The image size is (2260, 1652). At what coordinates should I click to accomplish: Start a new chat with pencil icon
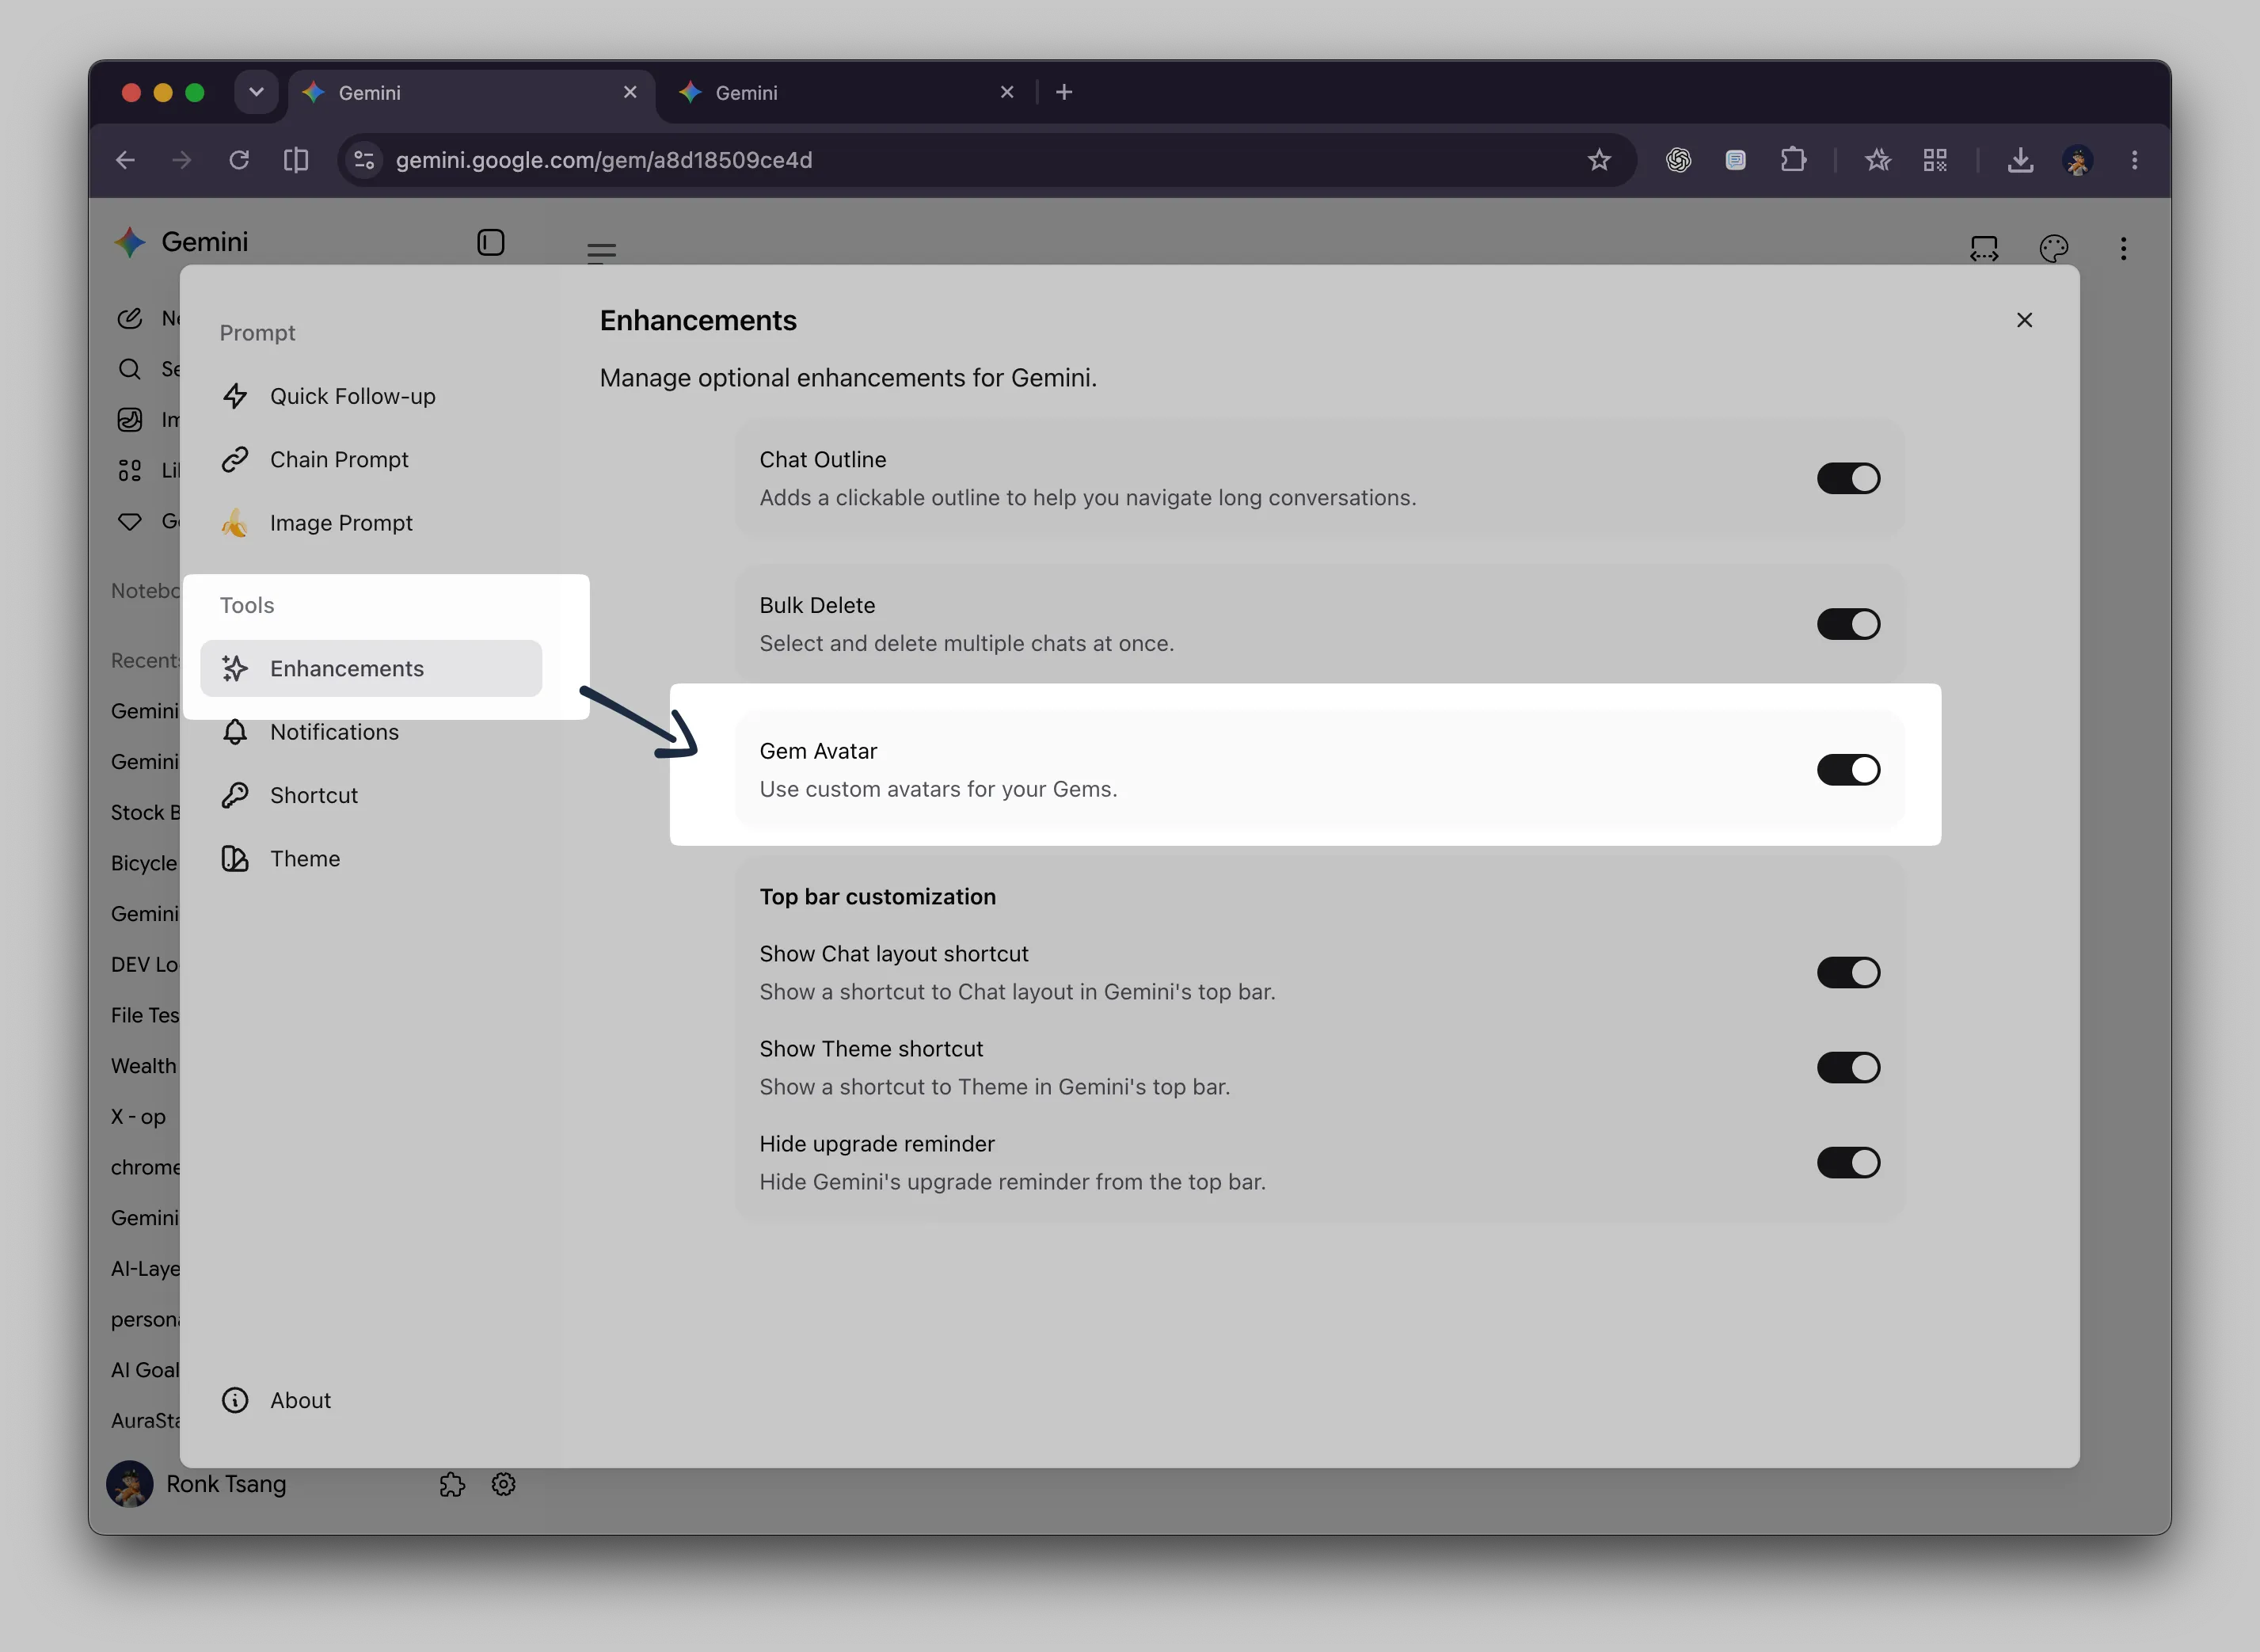tap(130, 318)
